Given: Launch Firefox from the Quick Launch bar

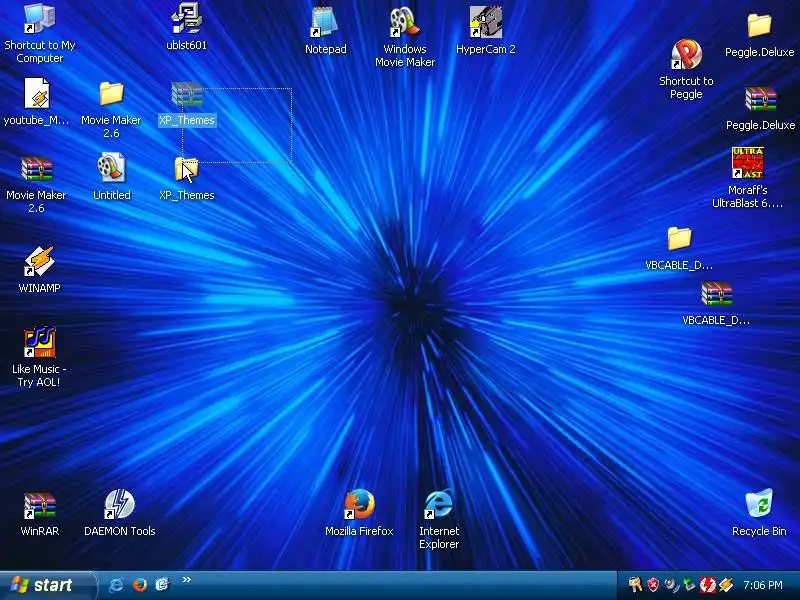Looking at the screenshot, I should pos(139,585).
